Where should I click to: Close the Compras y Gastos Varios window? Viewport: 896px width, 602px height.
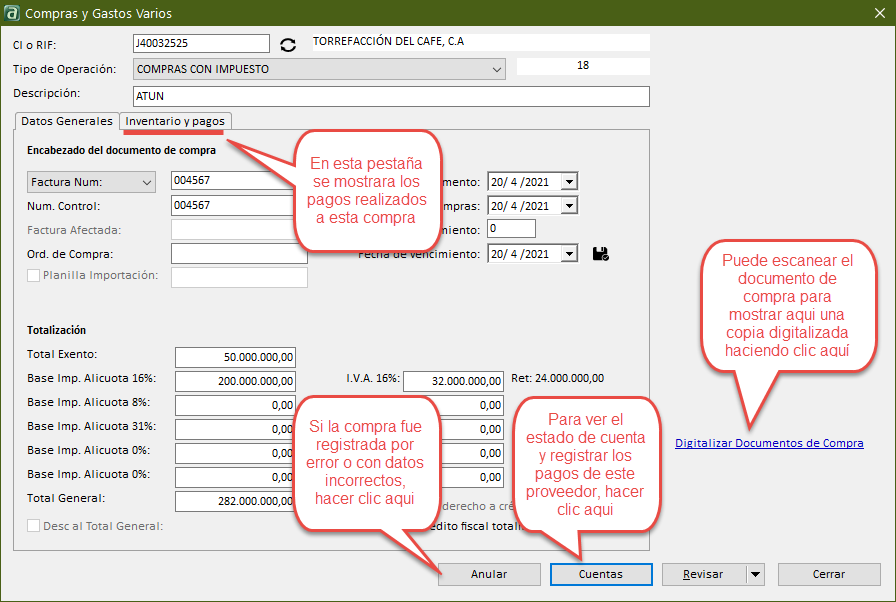pyautogui.click(x=872, y=13)
